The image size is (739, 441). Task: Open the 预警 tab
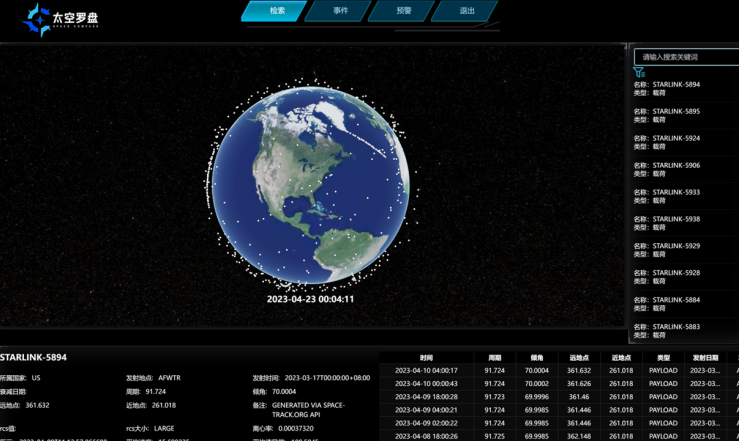(x=403, y=11)
